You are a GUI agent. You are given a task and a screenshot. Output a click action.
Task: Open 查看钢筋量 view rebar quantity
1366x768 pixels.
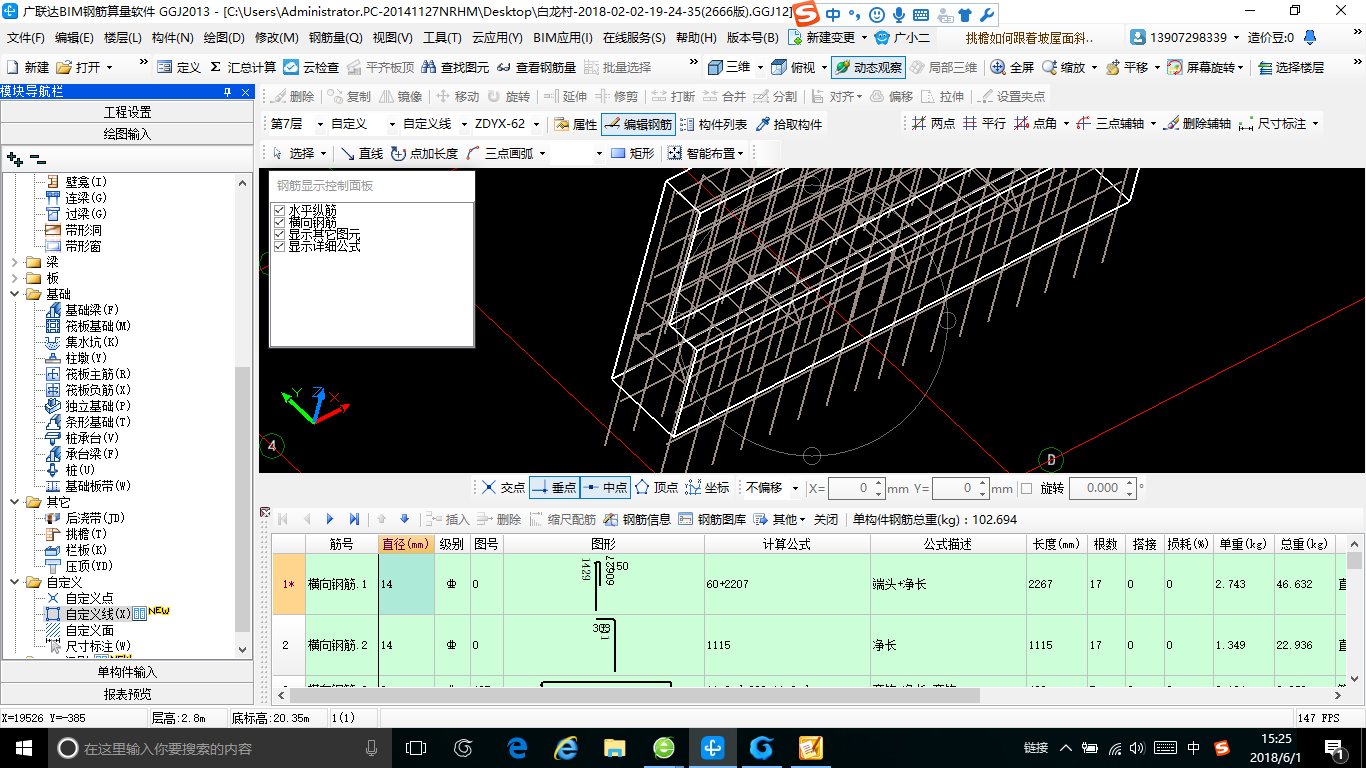pyautogui.click(x=536, y=67)
